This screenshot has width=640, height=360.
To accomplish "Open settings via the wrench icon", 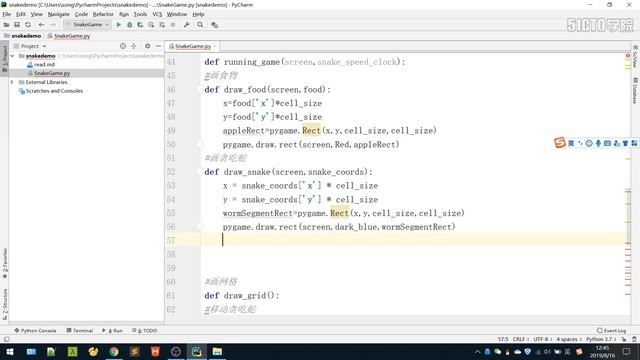I will [x=187, y=25].
